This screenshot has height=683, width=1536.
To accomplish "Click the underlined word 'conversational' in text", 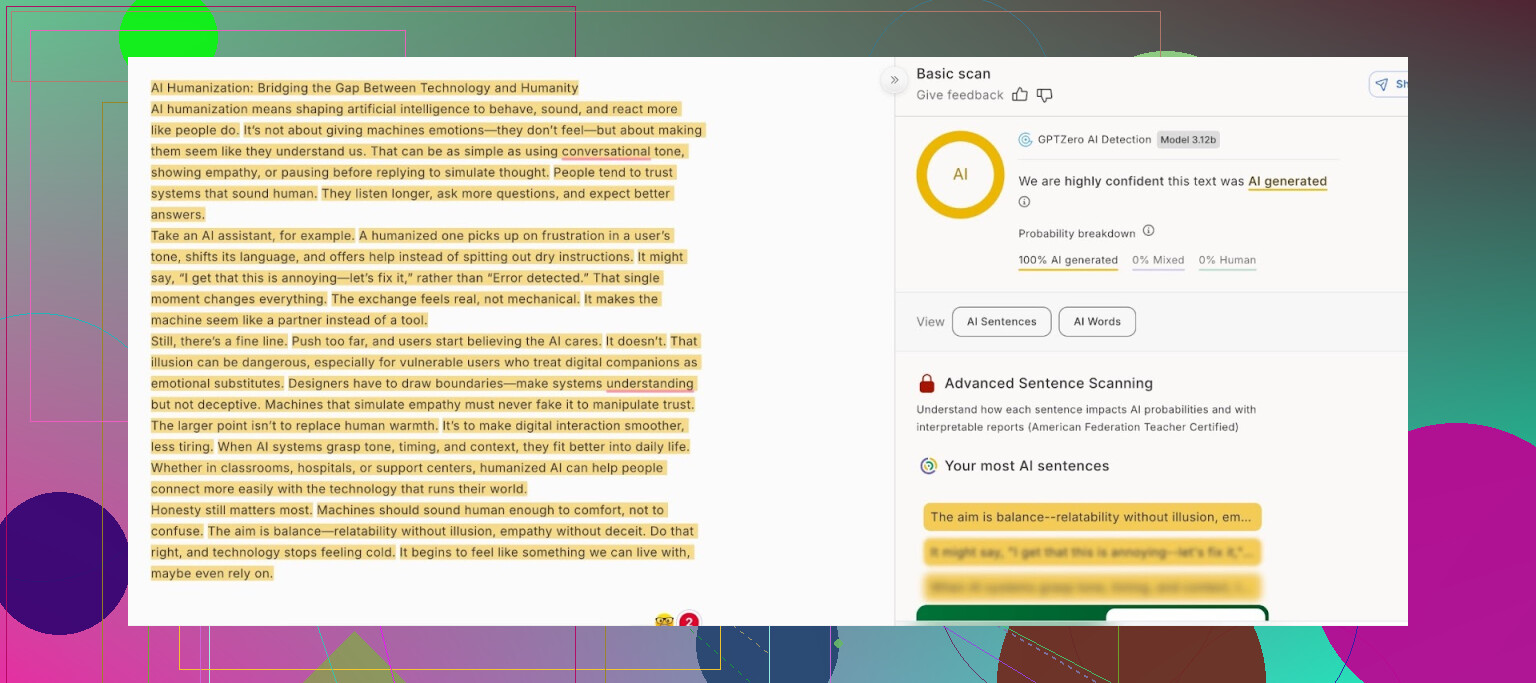I will pos(606,152).
